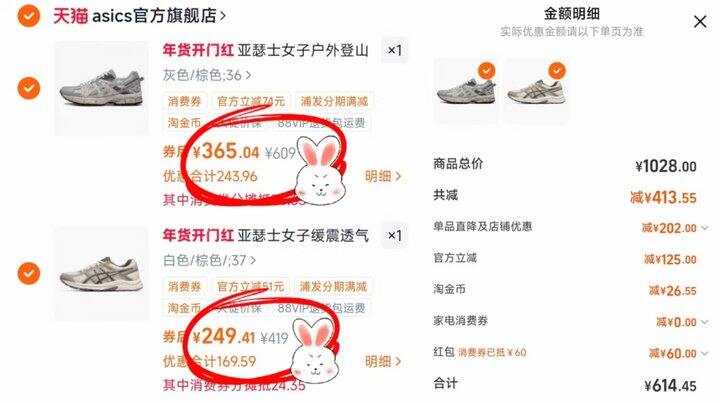The width and height of the screenshot is (720, 403).
Task: Close the 金额明细 panel
Action: click(x=700, y=22)
